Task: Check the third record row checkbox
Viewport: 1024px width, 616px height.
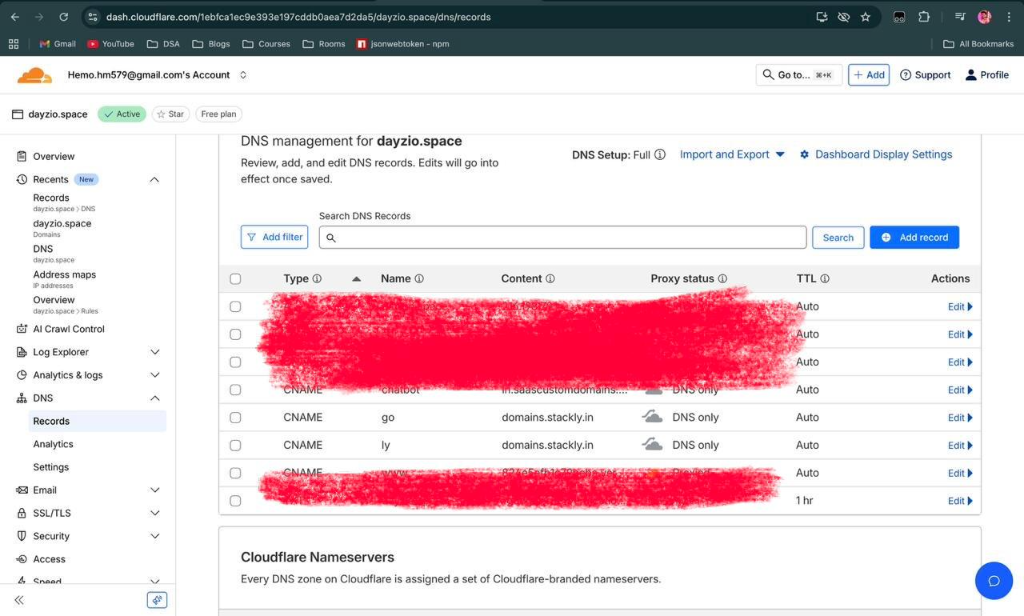Action: [x=235, y=362]
